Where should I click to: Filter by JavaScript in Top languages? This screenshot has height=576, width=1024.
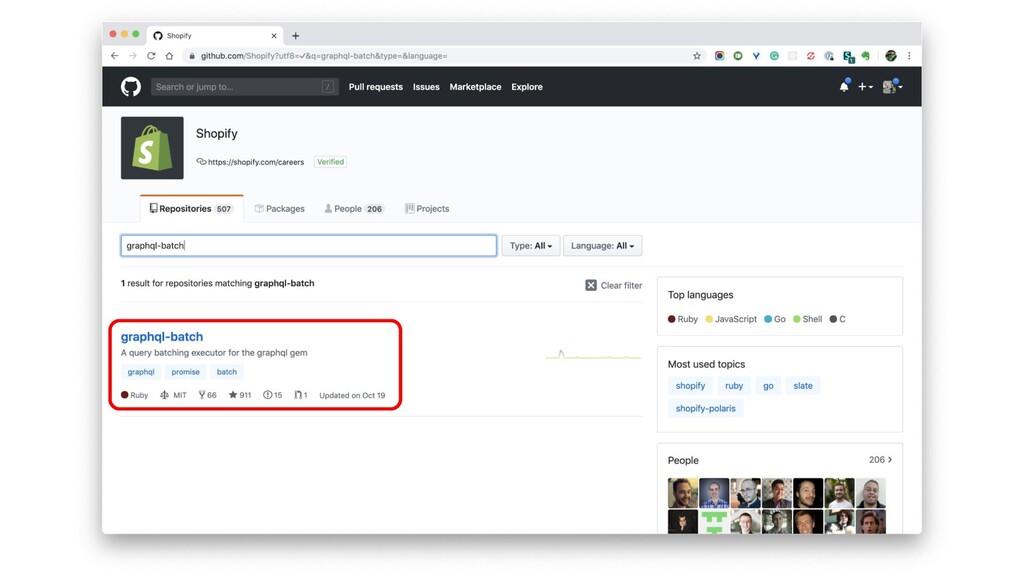click(x=731, y=319)
